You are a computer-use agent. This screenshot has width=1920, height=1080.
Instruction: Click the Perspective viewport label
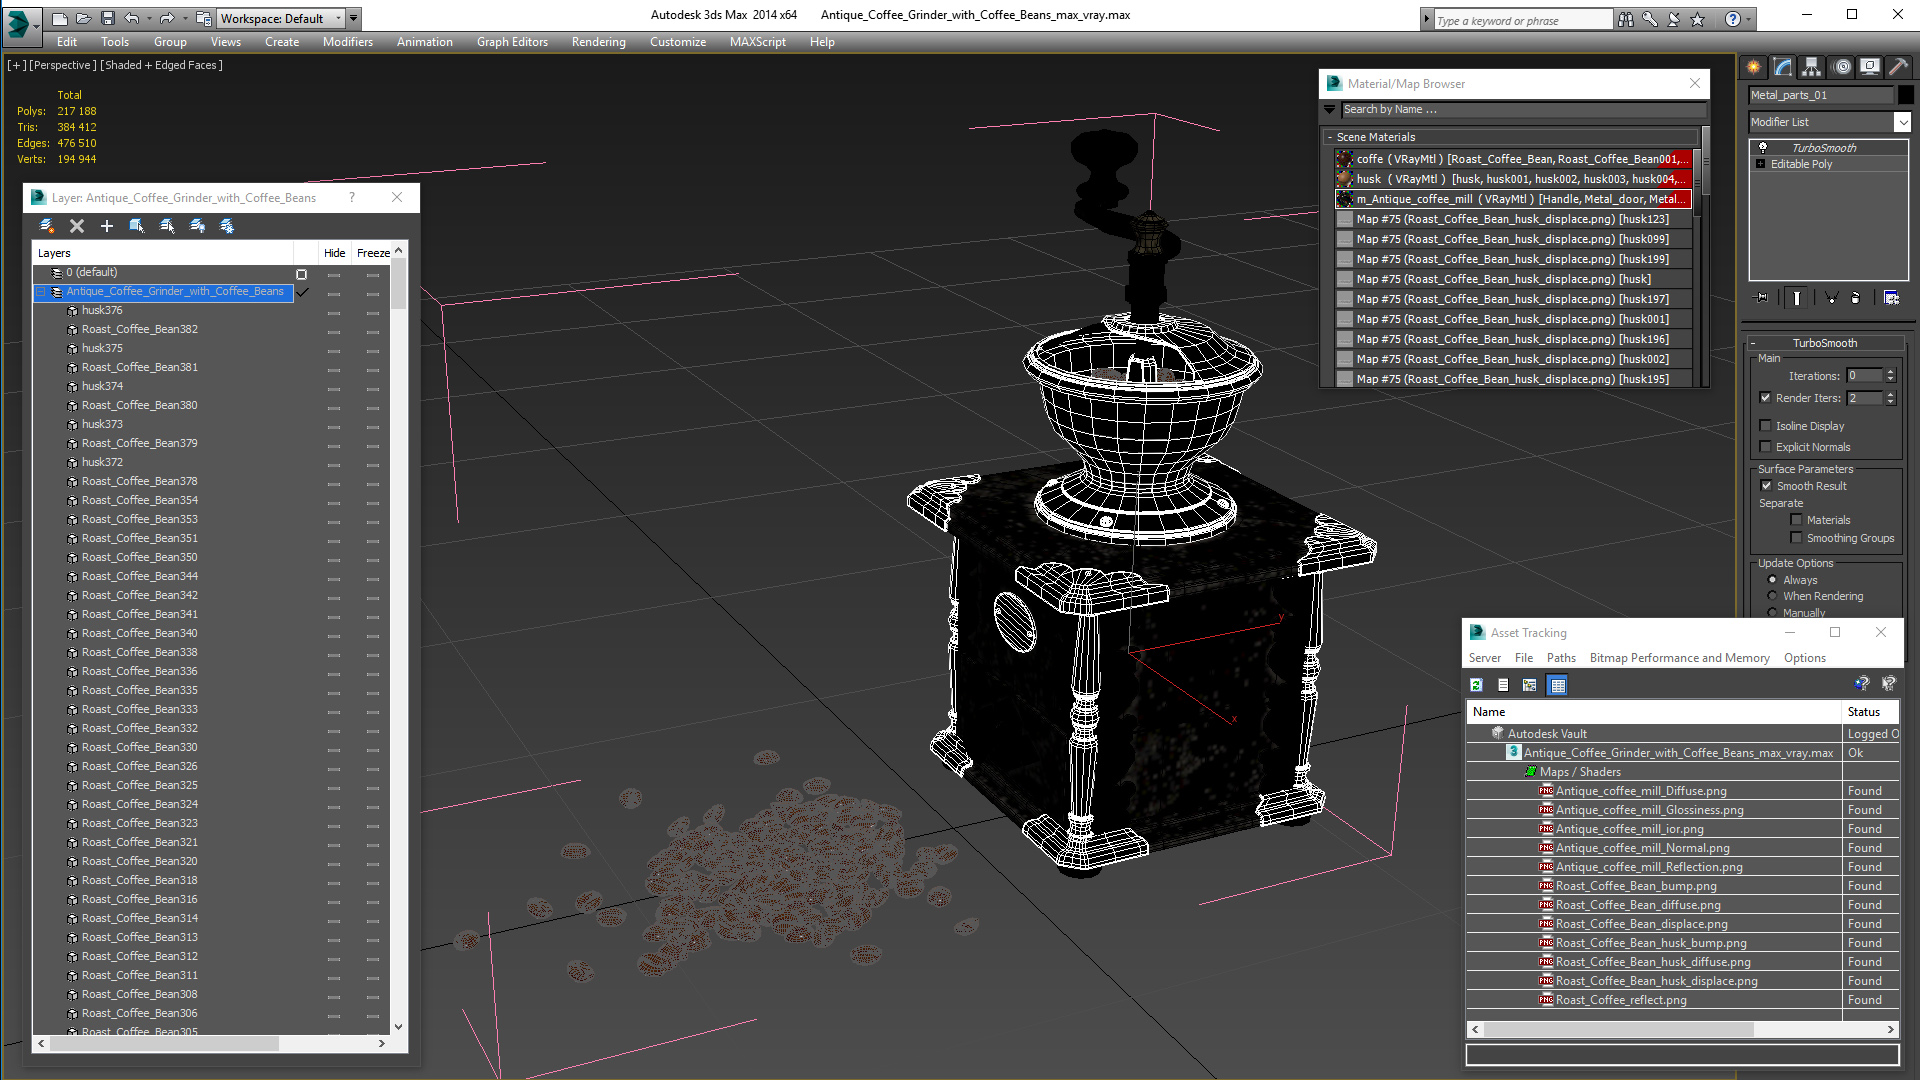63,65
